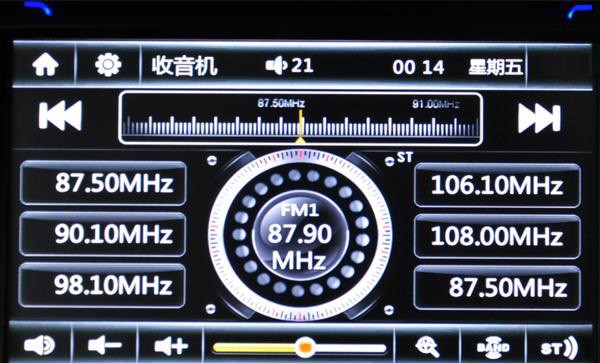This screenshot has width=600, height=363.
Task: Select the 87.50MHz preset on right
Action: coord(497,287)
